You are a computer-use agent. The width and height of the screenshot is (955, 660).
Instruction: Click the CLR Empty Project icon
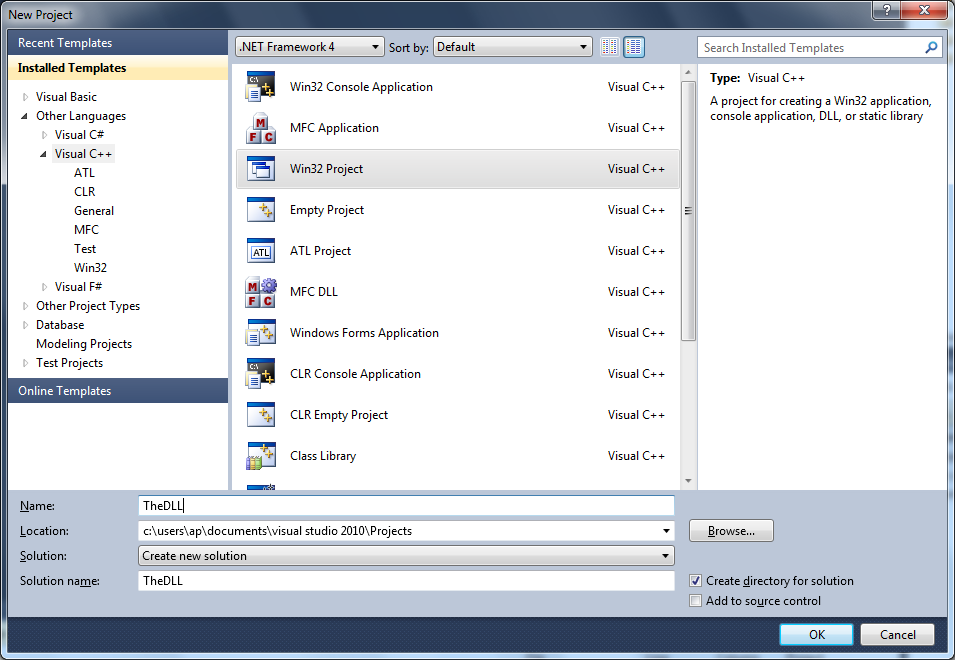click(x=261, y=415)
